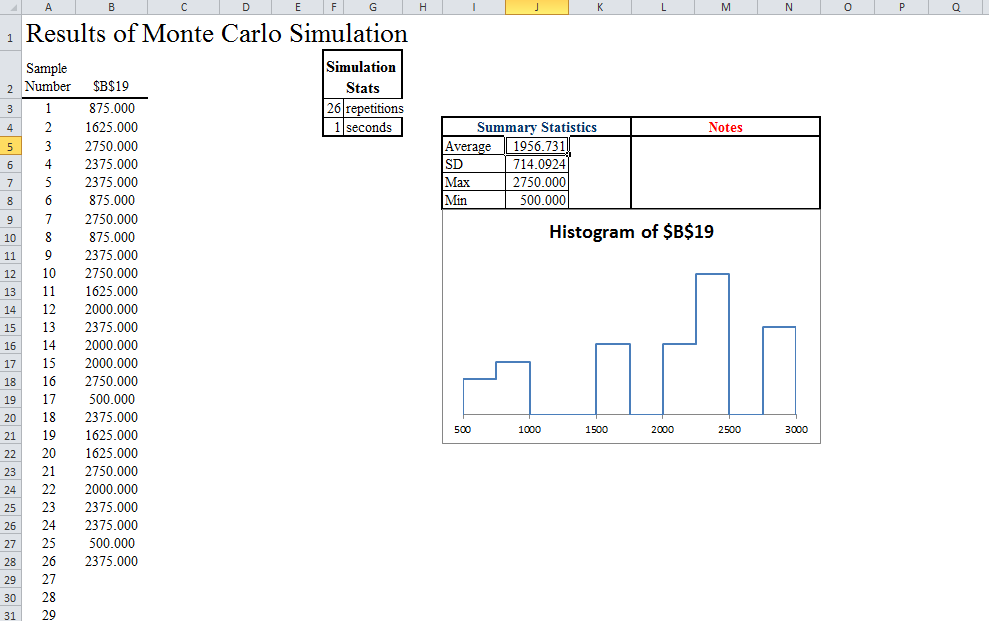Select sample 6's value 875.000
The width and height of the screenshot is (989, 621).
pos(112,200)
